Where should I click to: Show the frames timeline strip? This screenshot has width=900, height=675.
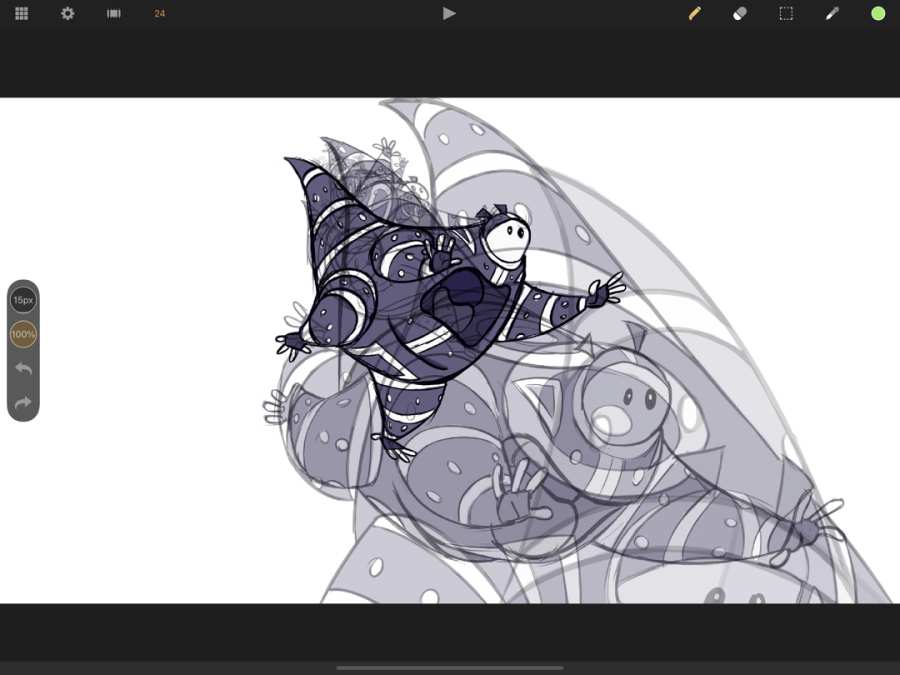[x=114, y=14]
